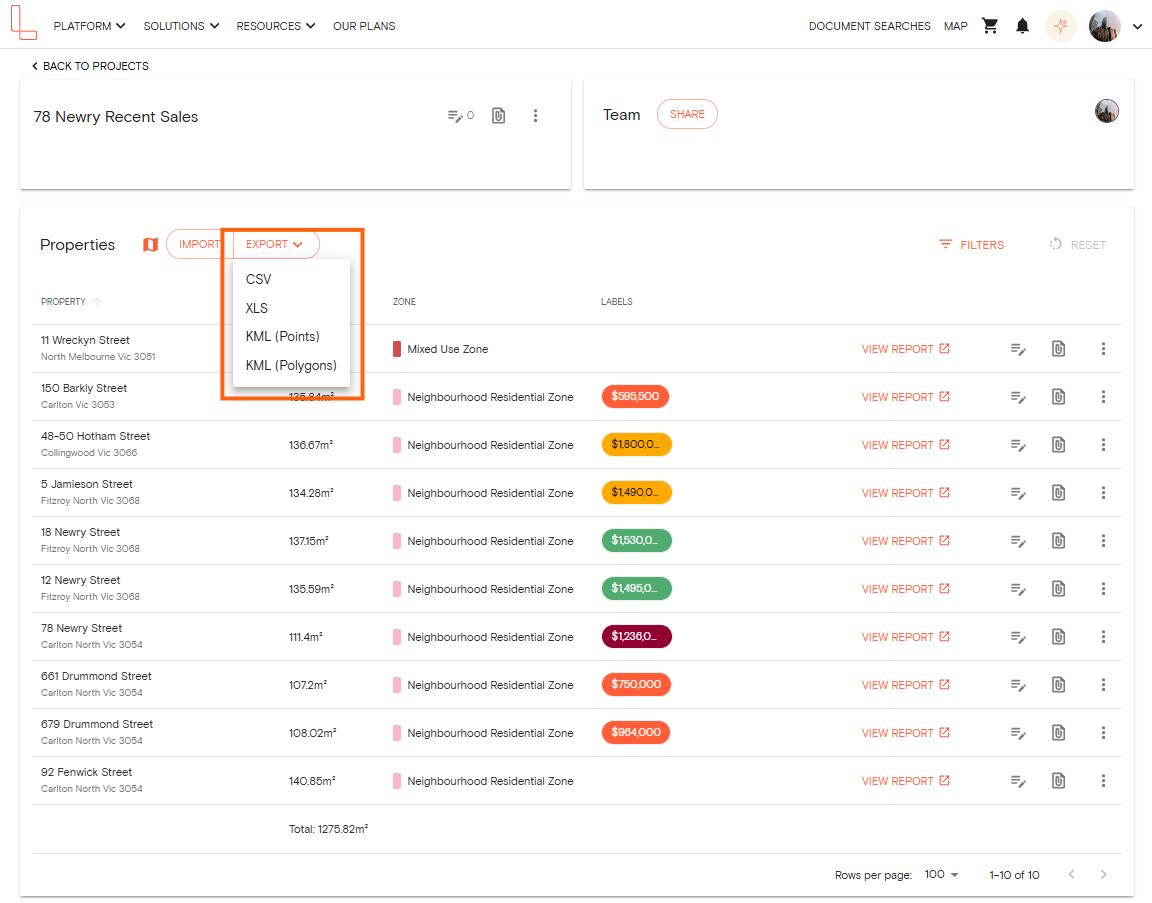Expand account menu chevron beside avatar

(x=1137, y=26)
